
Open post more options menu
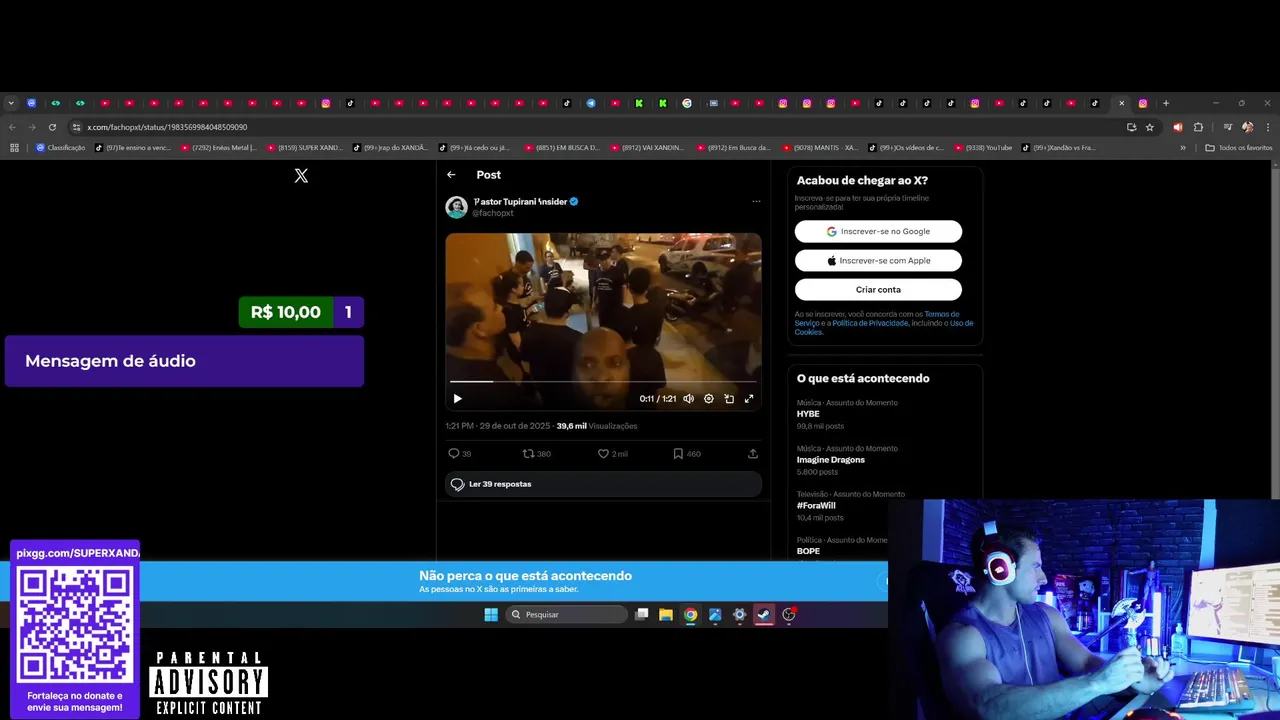[756, 201]
